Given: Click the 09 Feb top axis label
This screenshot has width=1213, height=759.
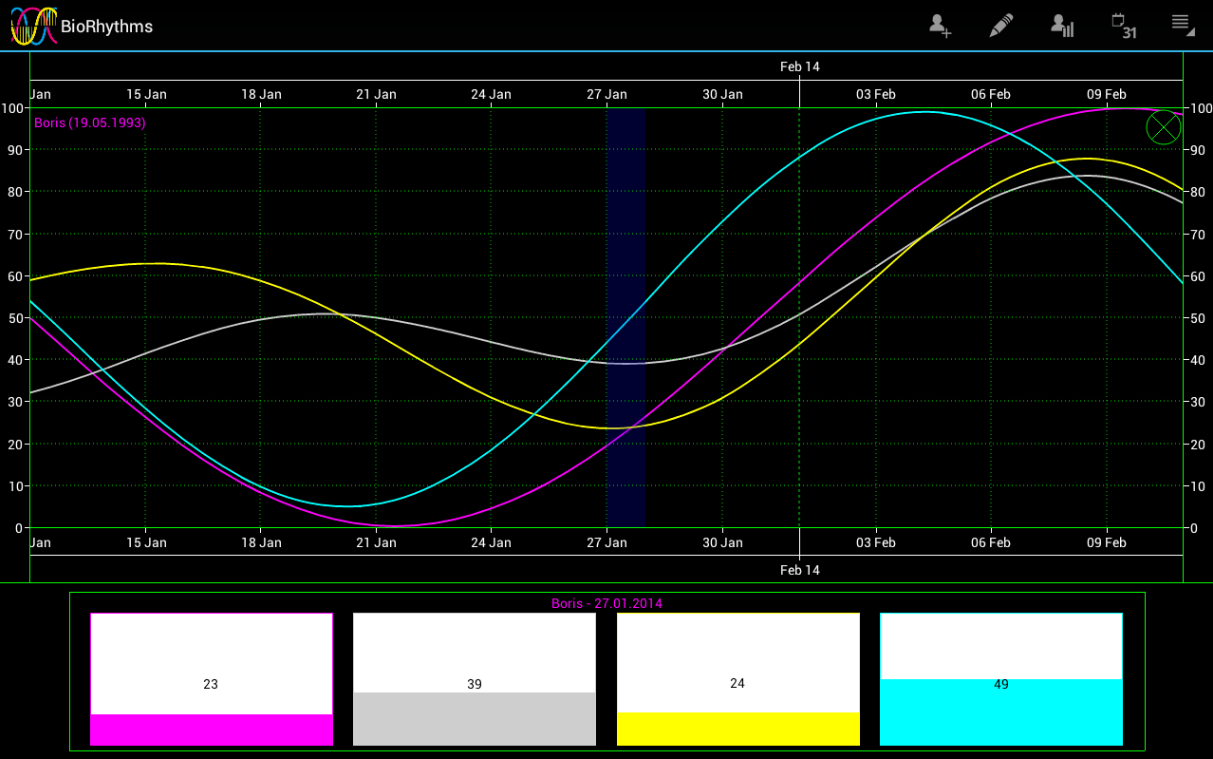Looking at the screenshot, I should click(x=1107, y=94).
